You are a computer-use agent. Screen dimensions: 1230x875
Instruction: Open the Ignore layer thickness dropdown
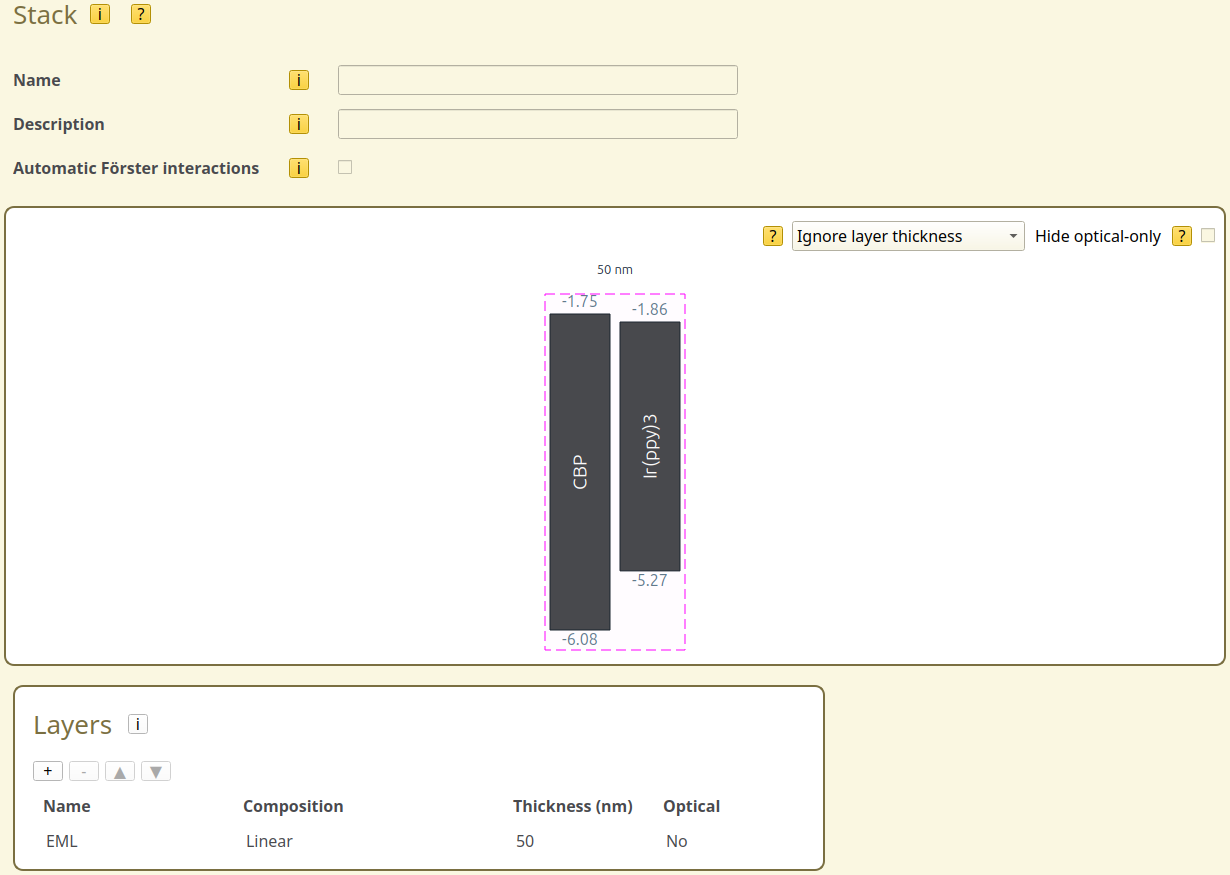[x=907, y=236]
